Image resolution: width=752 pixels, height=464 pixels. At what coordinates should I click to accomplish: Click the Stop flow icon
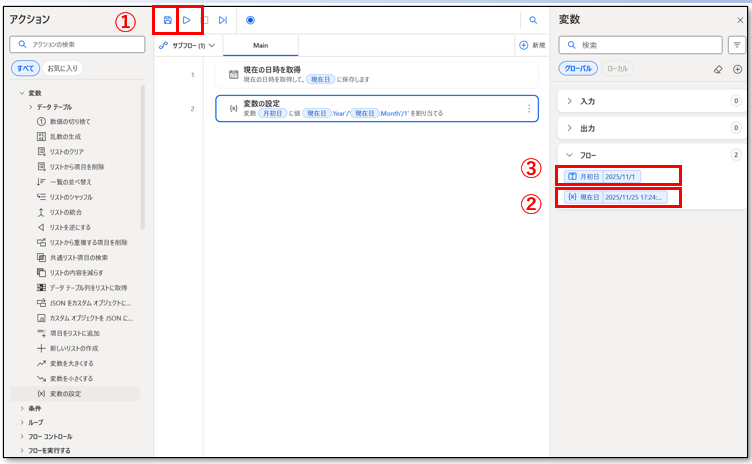[205, 20]
